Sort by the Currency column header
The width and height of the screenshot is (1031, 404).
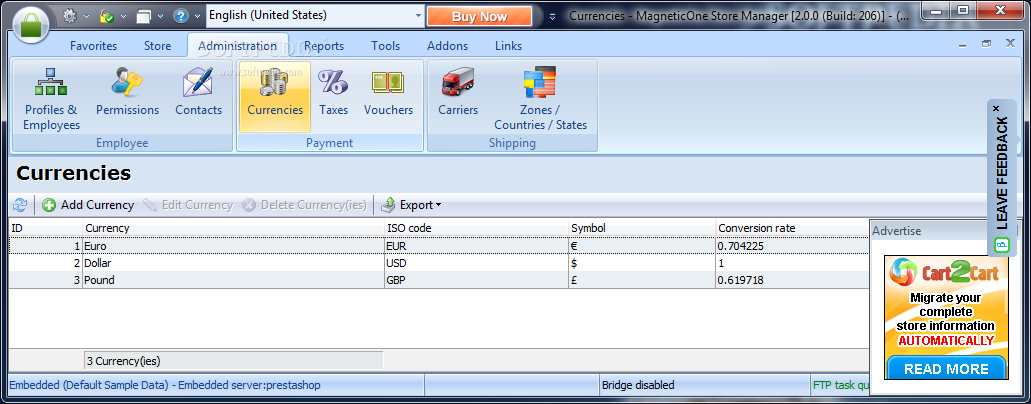(x=233, y=228)
